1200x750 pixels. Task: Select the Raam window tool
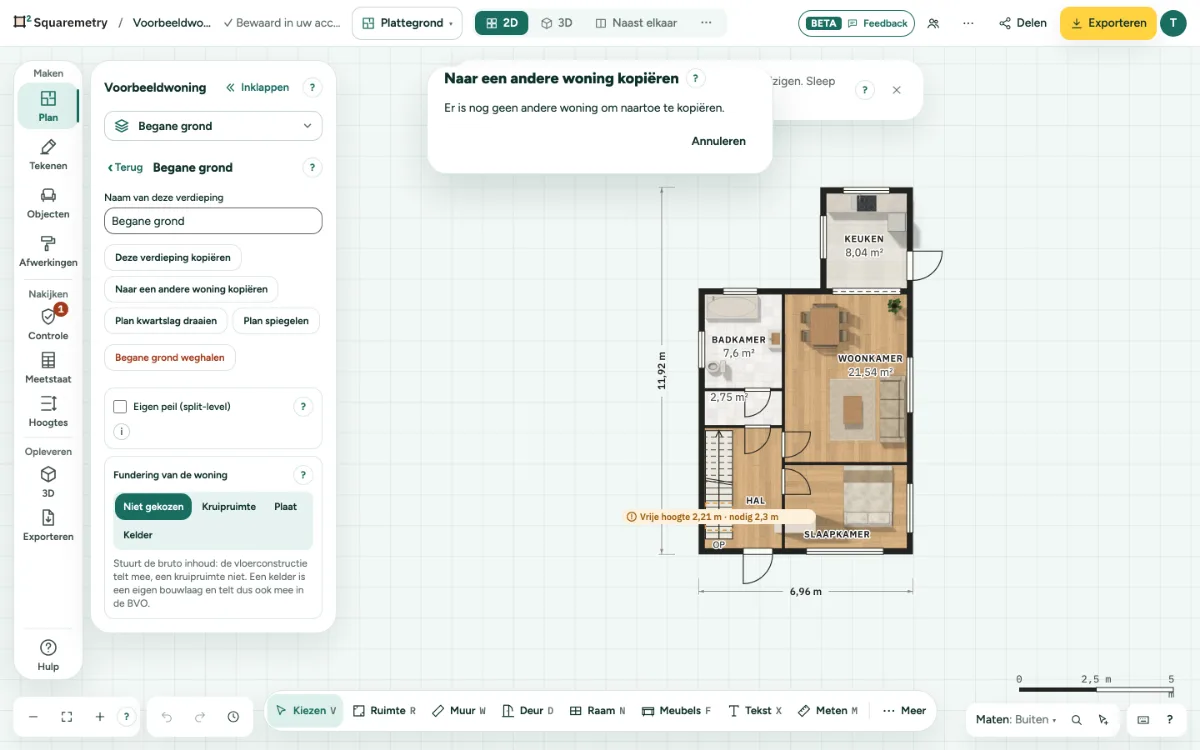[x=597, y=711]
